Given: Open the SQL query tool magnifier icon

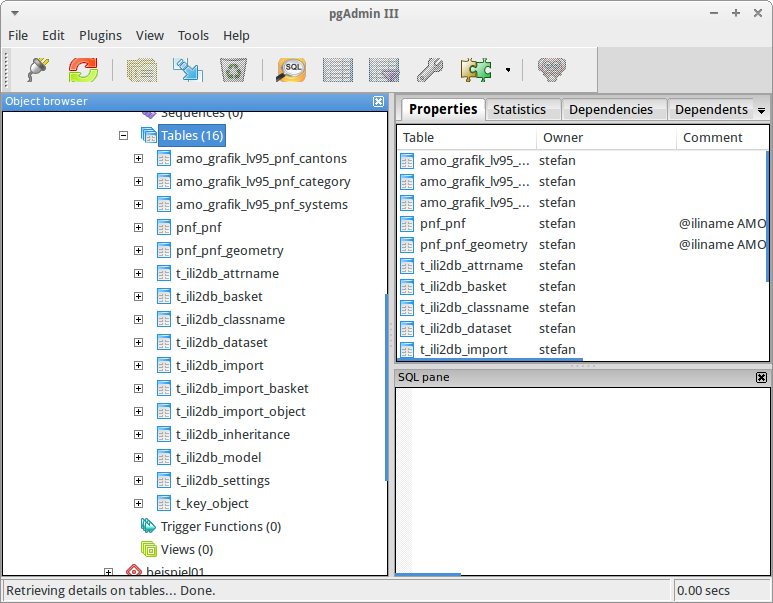Looking at the screenshot, I should click(x=291, y=70).
